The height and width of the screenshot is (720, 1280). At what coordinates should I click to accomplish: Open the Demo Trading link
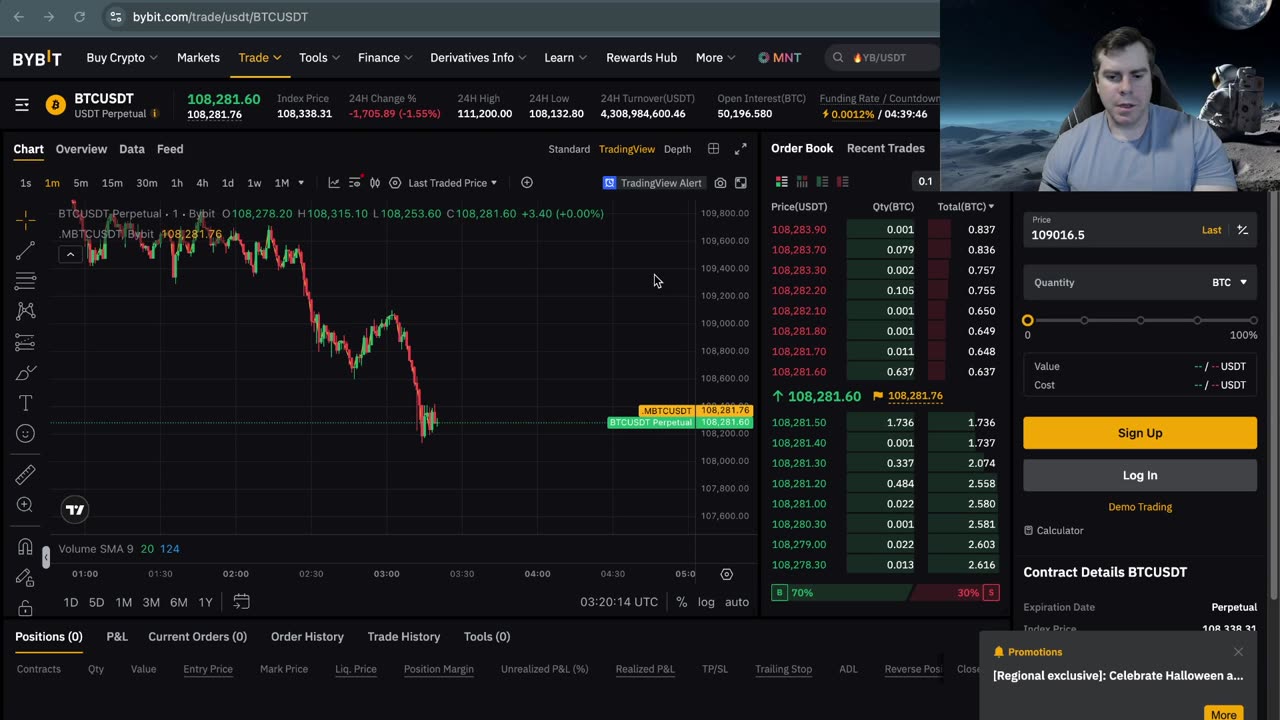click(x=1140, y=507)
